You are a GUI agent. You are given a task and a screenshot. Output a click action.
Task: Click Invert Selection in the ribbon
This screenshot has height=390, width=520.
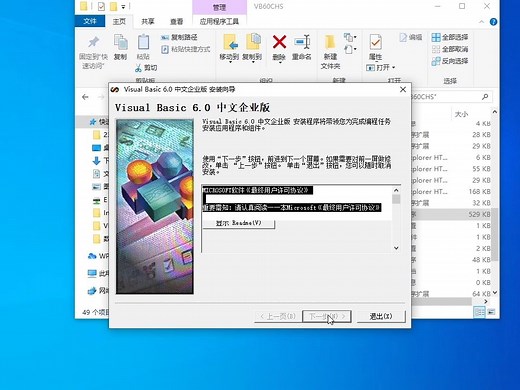tap(450, 61)
